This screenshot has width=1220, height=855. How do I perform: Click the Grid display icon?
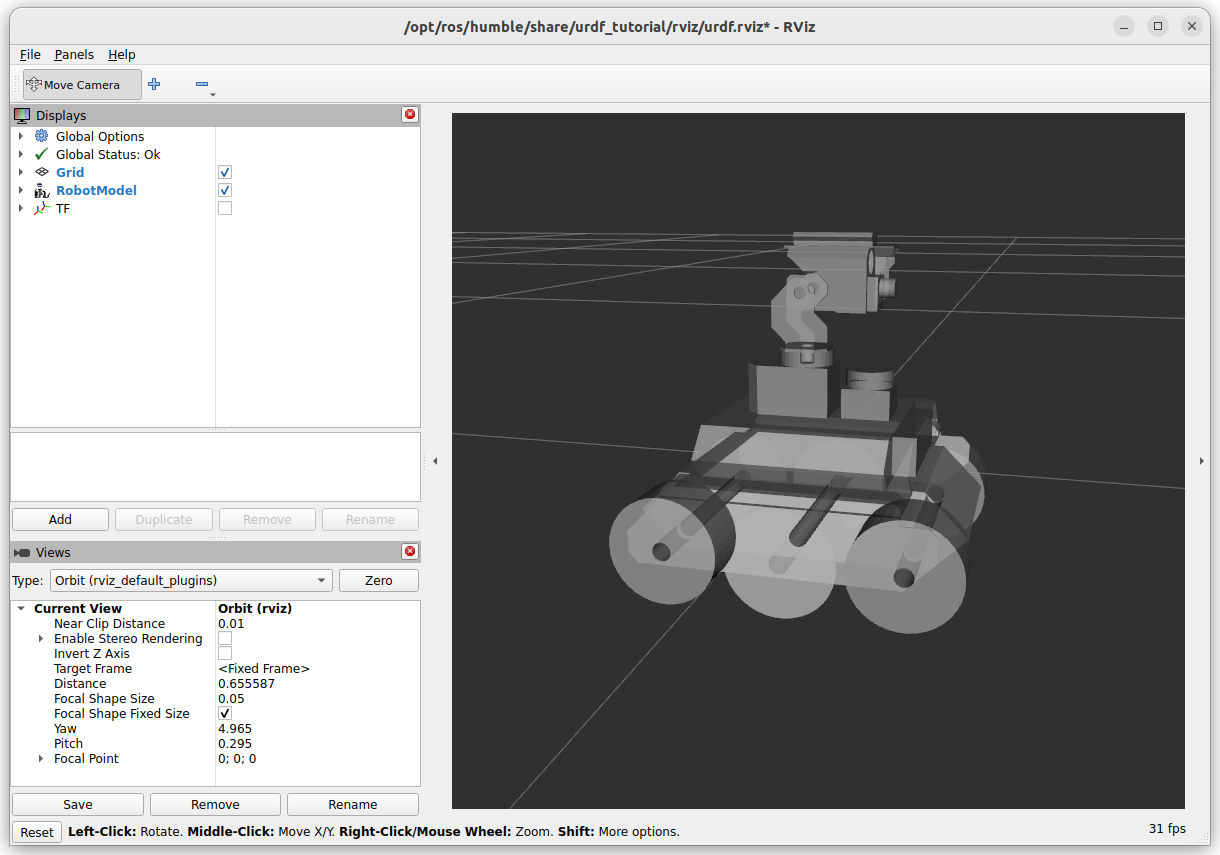[x=41, y=172]
